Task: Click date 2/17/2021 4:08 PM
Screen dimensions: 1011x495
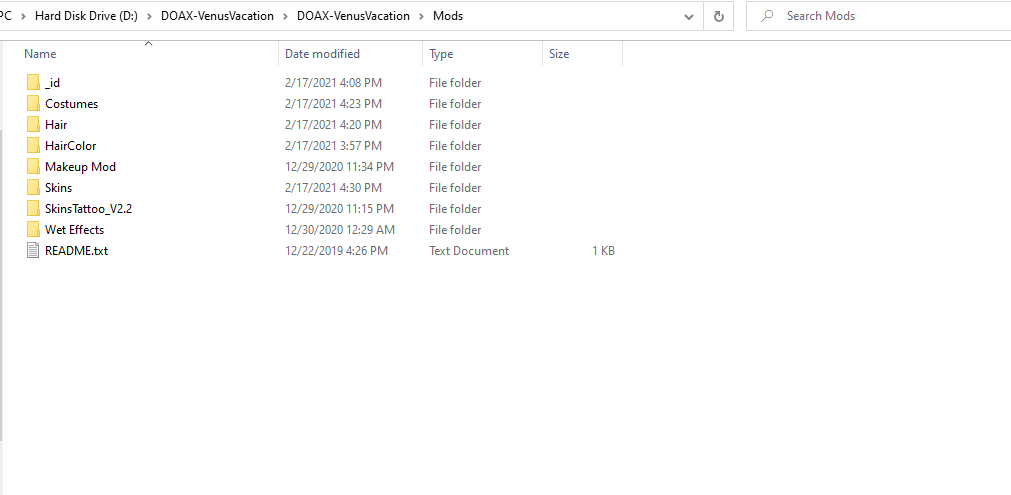Action: (x=333, y=83)
